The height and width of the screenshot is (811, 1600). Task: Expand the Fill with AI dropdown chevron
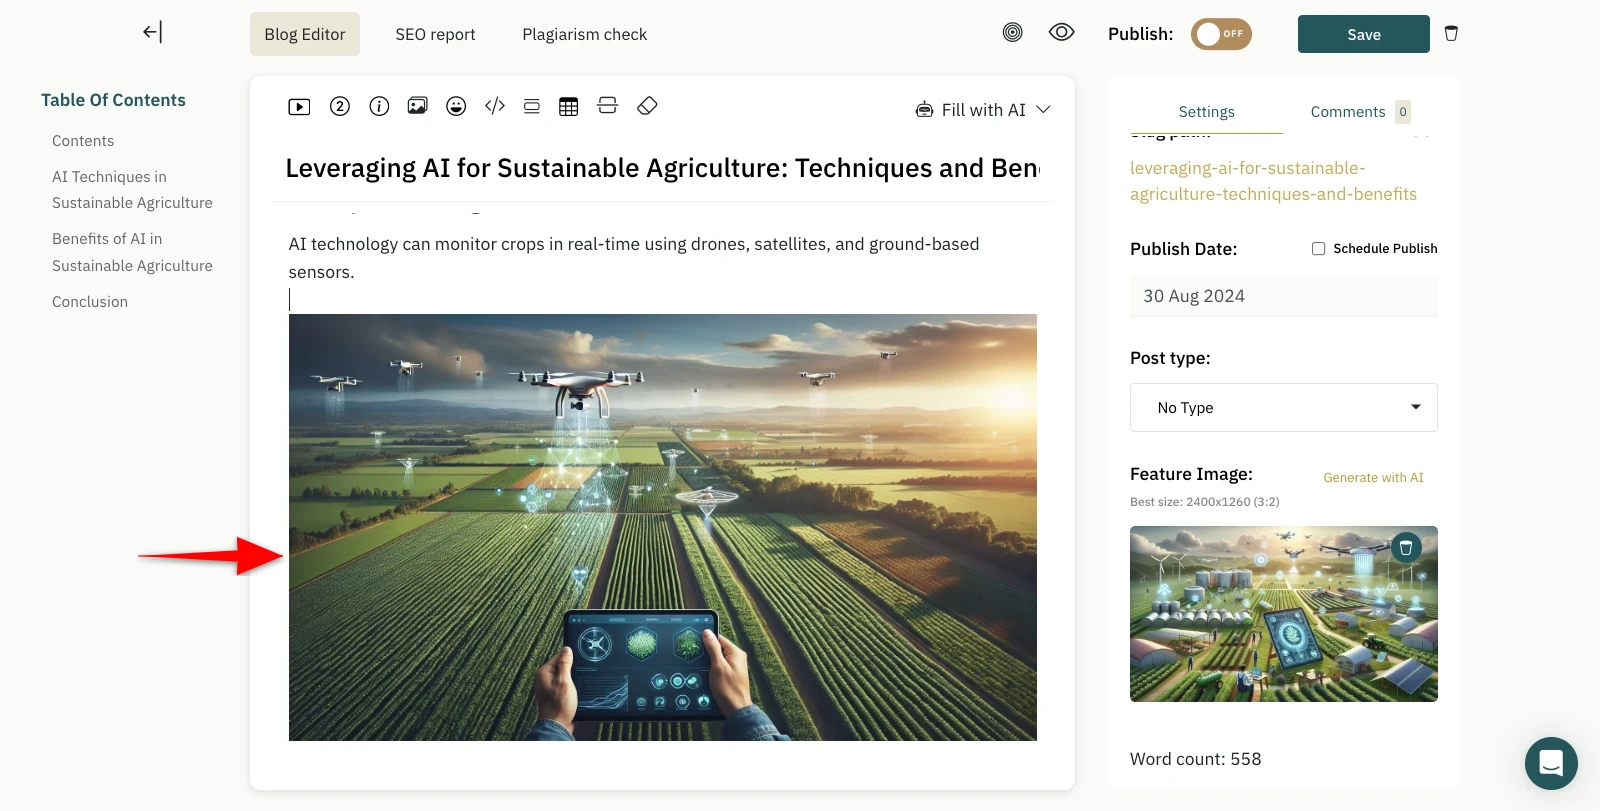click(x=1043, y=109)
